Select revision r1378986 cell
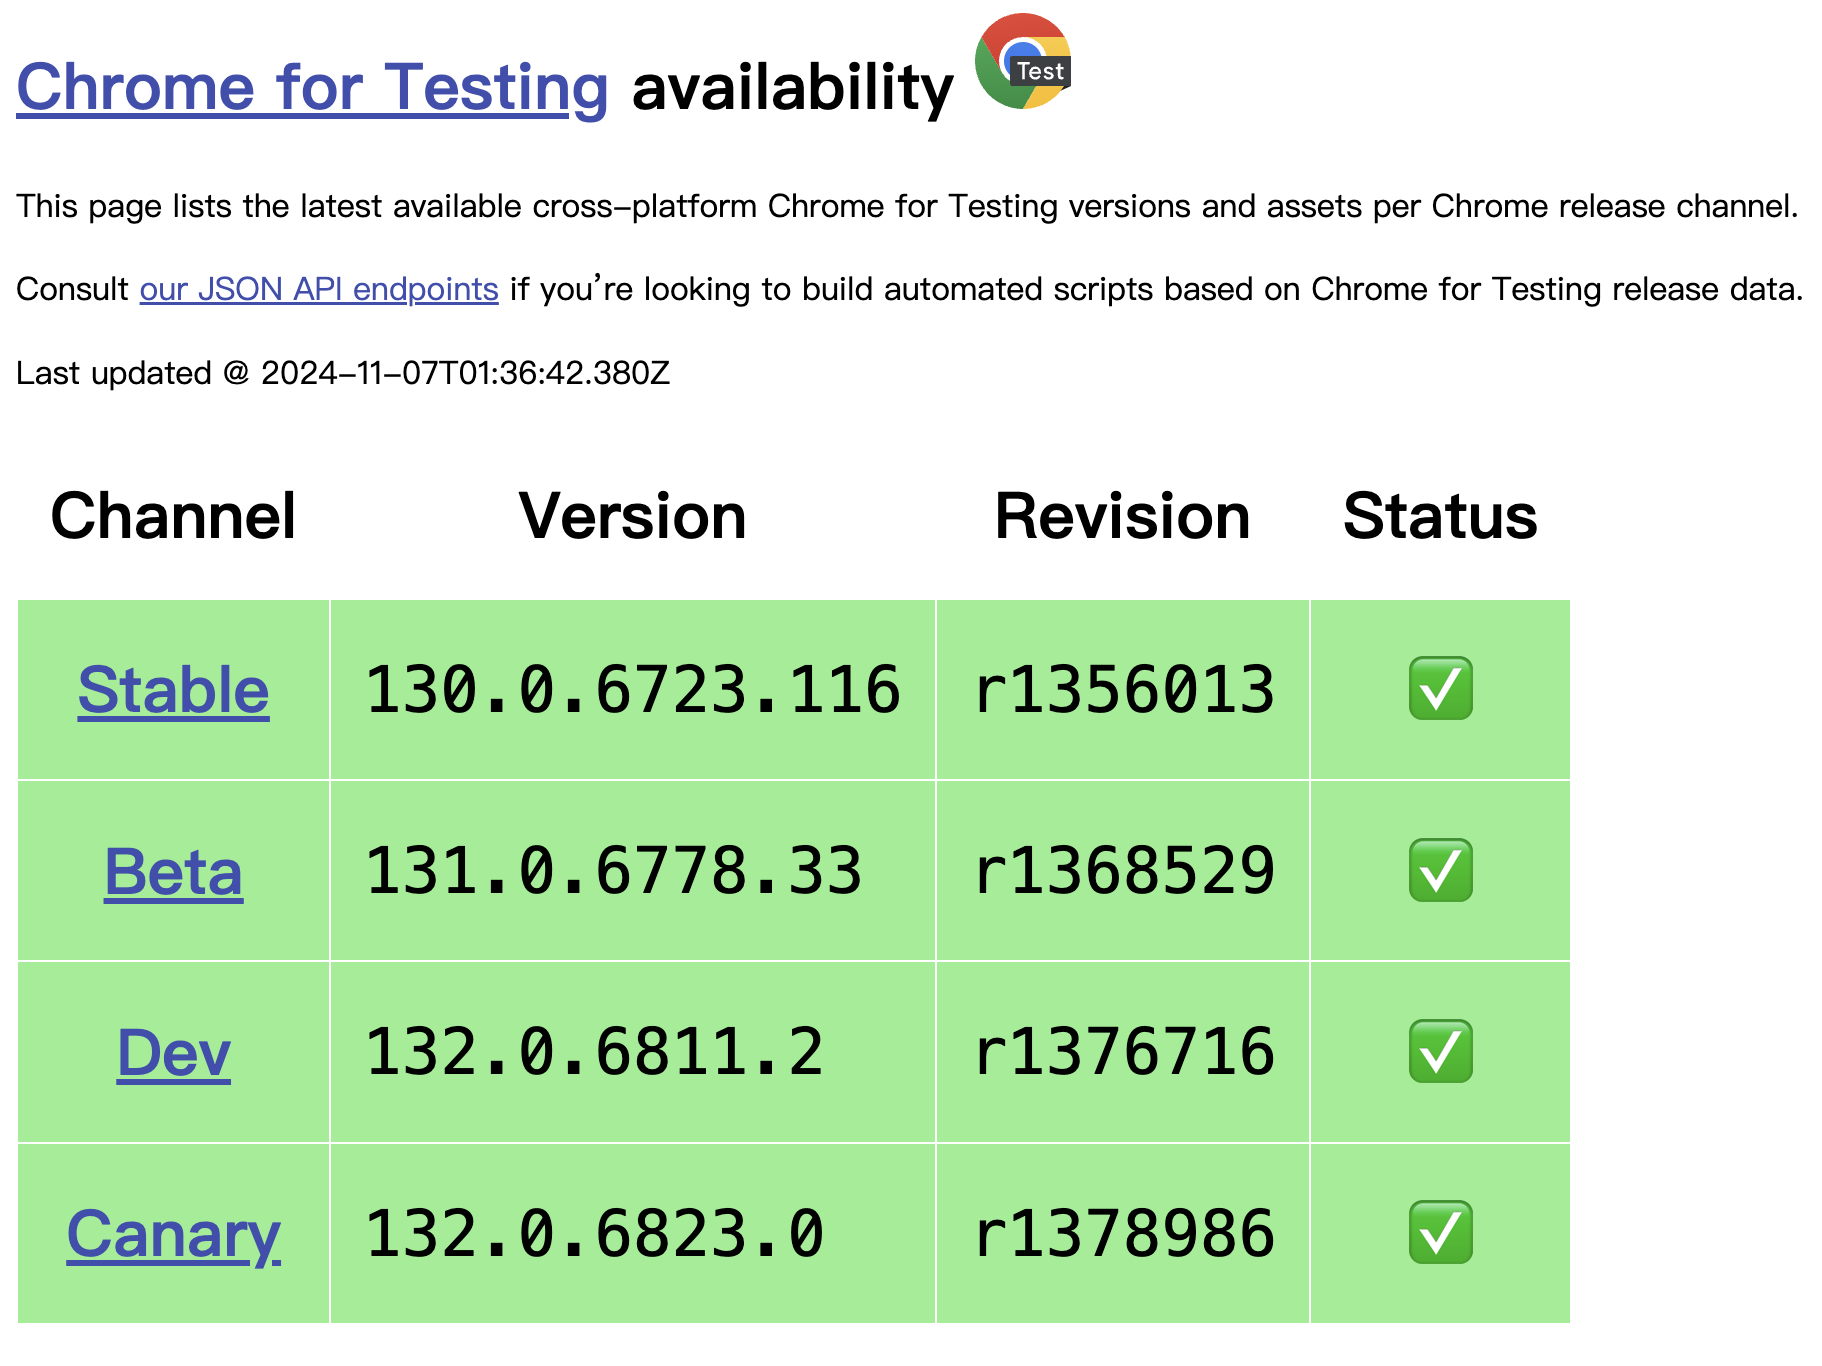 coord(1123,1233)
